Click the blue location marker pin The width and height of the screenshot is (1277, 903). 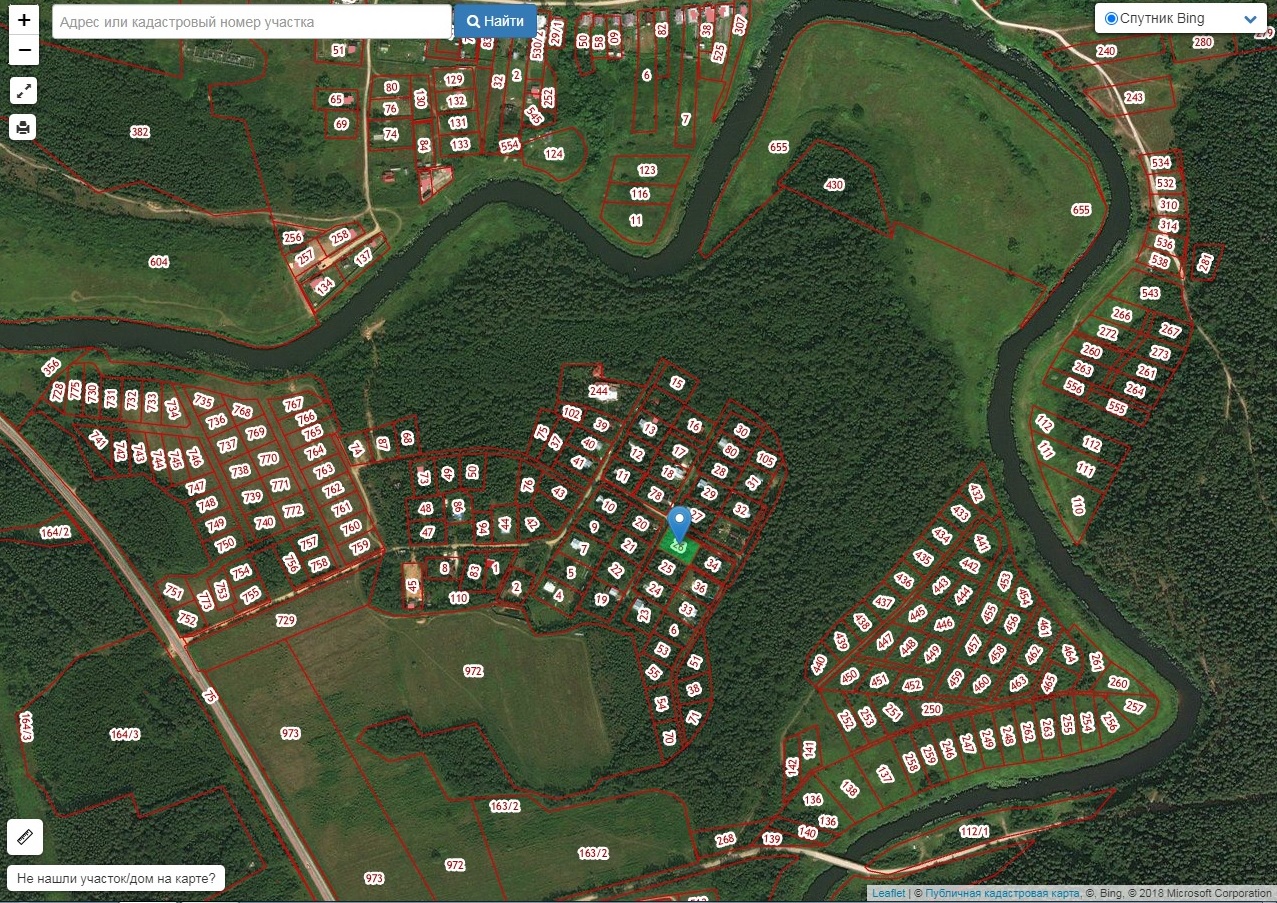pyautogui.click(x=679, y=523)
